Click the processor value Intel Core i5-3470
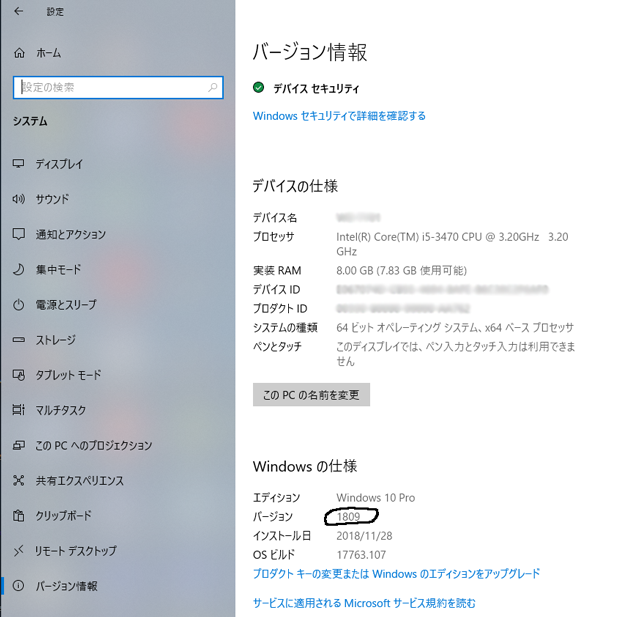This screenshot has height=617, width=640. point(452,244)
